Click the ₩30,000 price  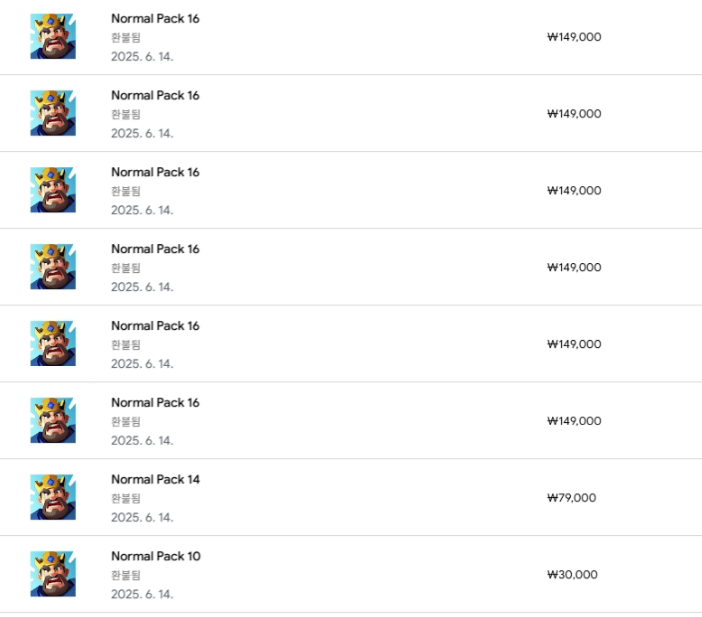click(572, 575)
